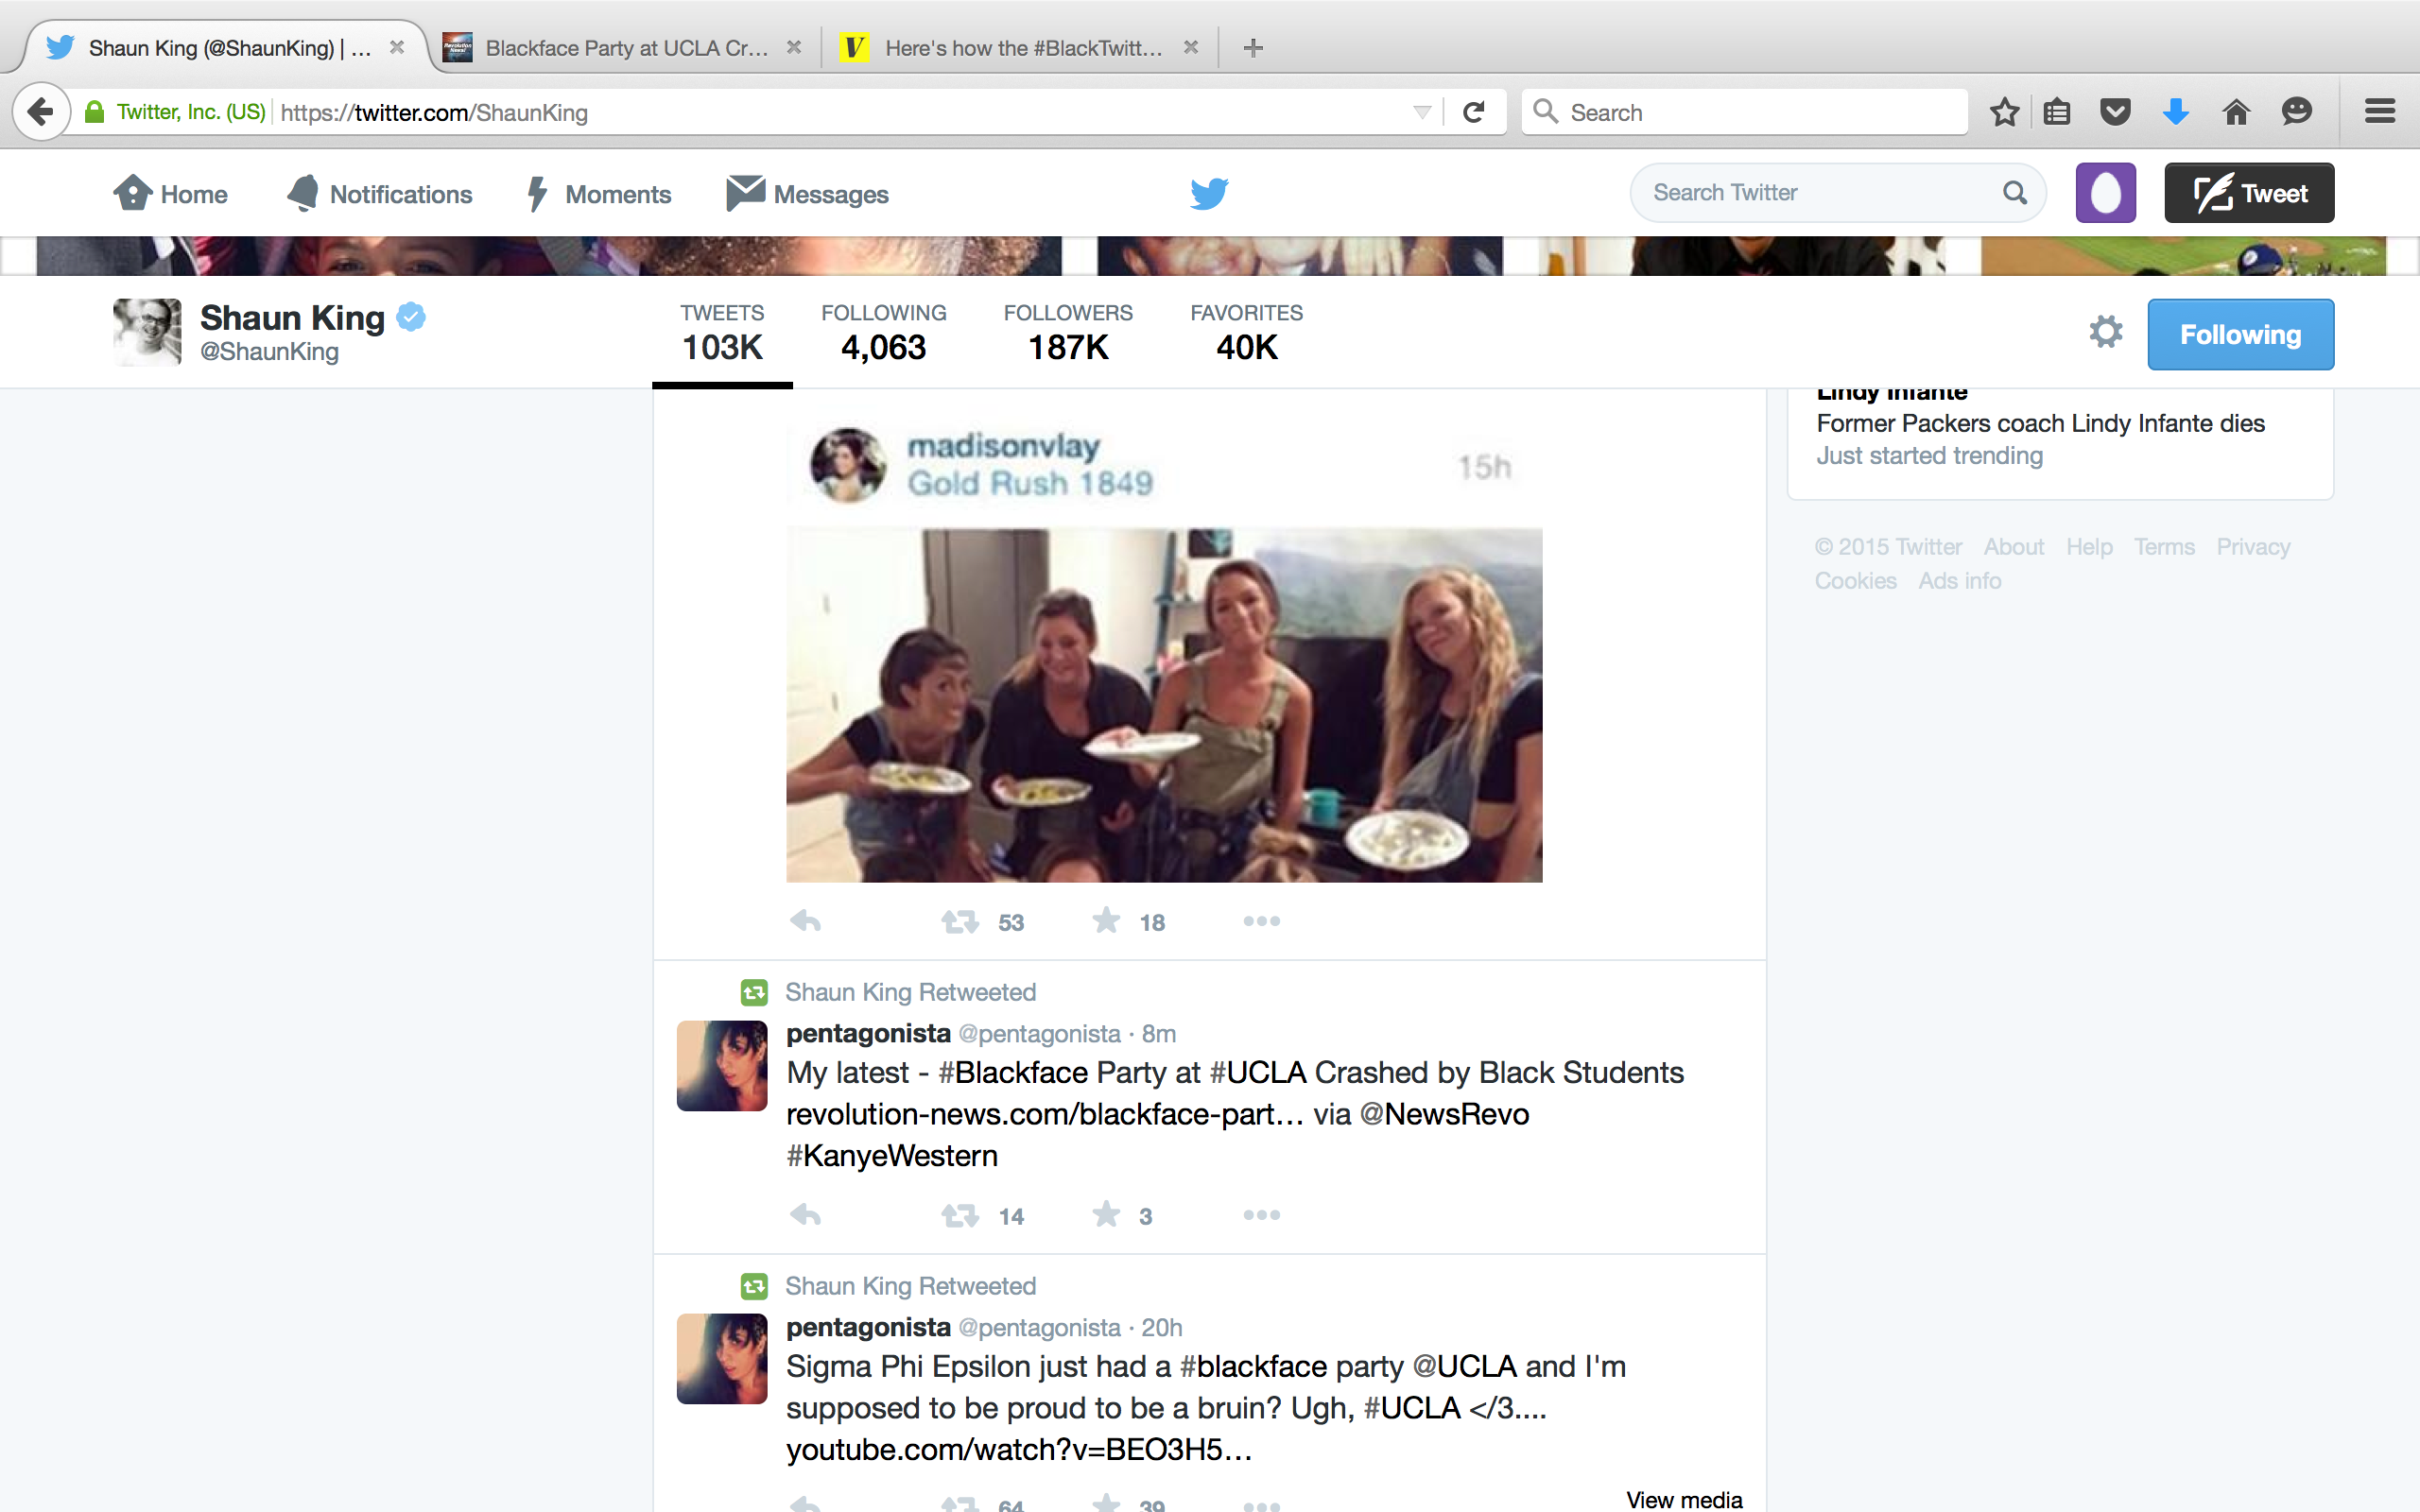Viewport: 2420px width, 1512px height.
Task: Click pentagonista's avatar on the 8m tweet
Action: click(x=722, y=1066)
